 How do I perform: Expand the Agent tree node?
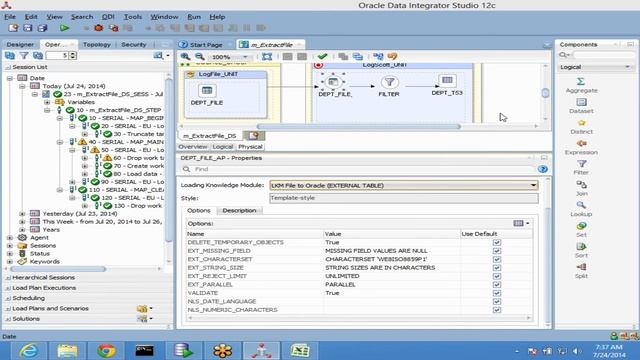tap(10, 238)
